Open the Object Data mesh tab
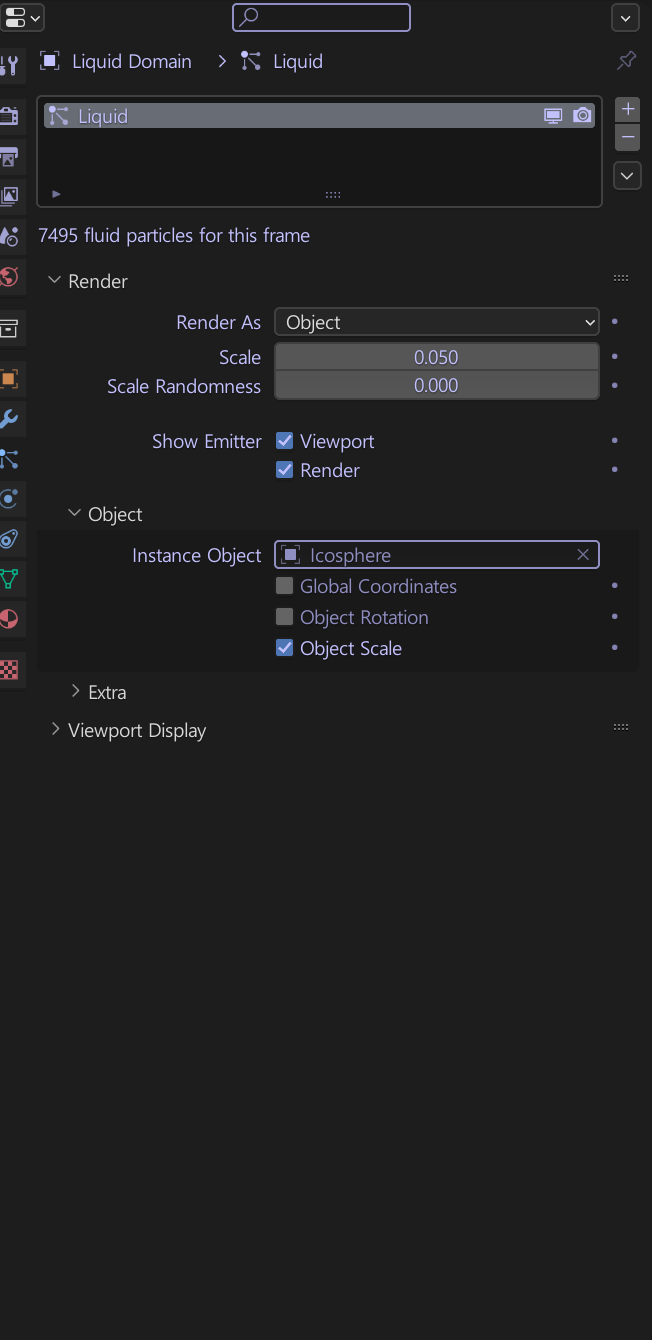 [x=9, y=579]
